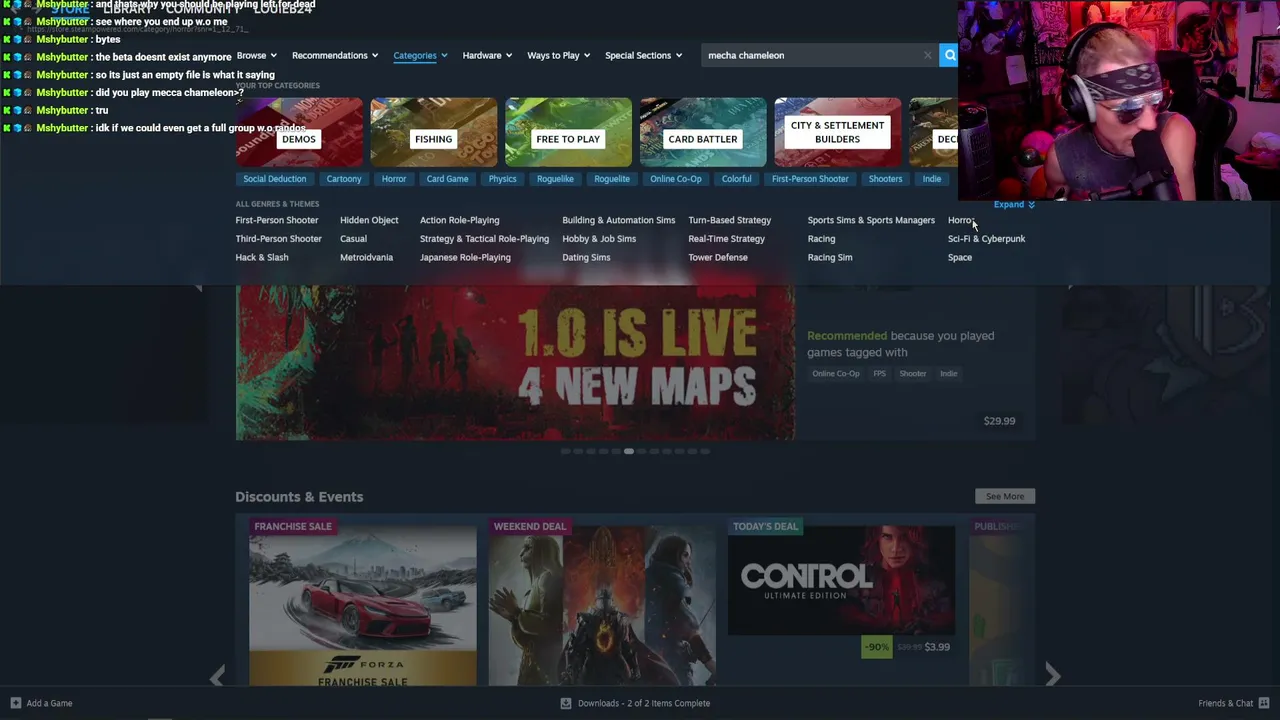Open the Demos category tile
The width and height of the screenshot is (1280, 720).
299,132
